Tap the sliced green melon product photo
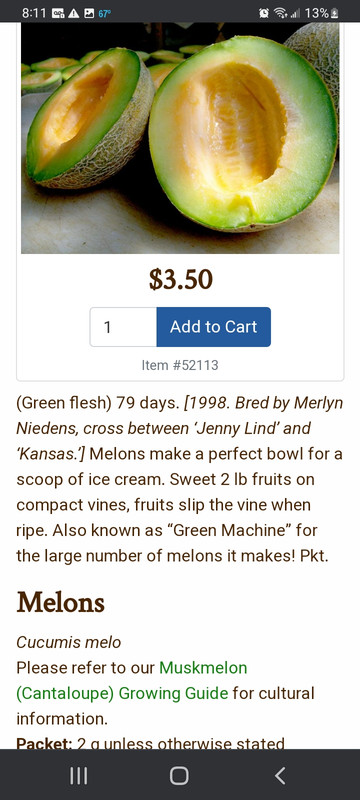This screenshot has height=800, width=360. coord(180,138)
